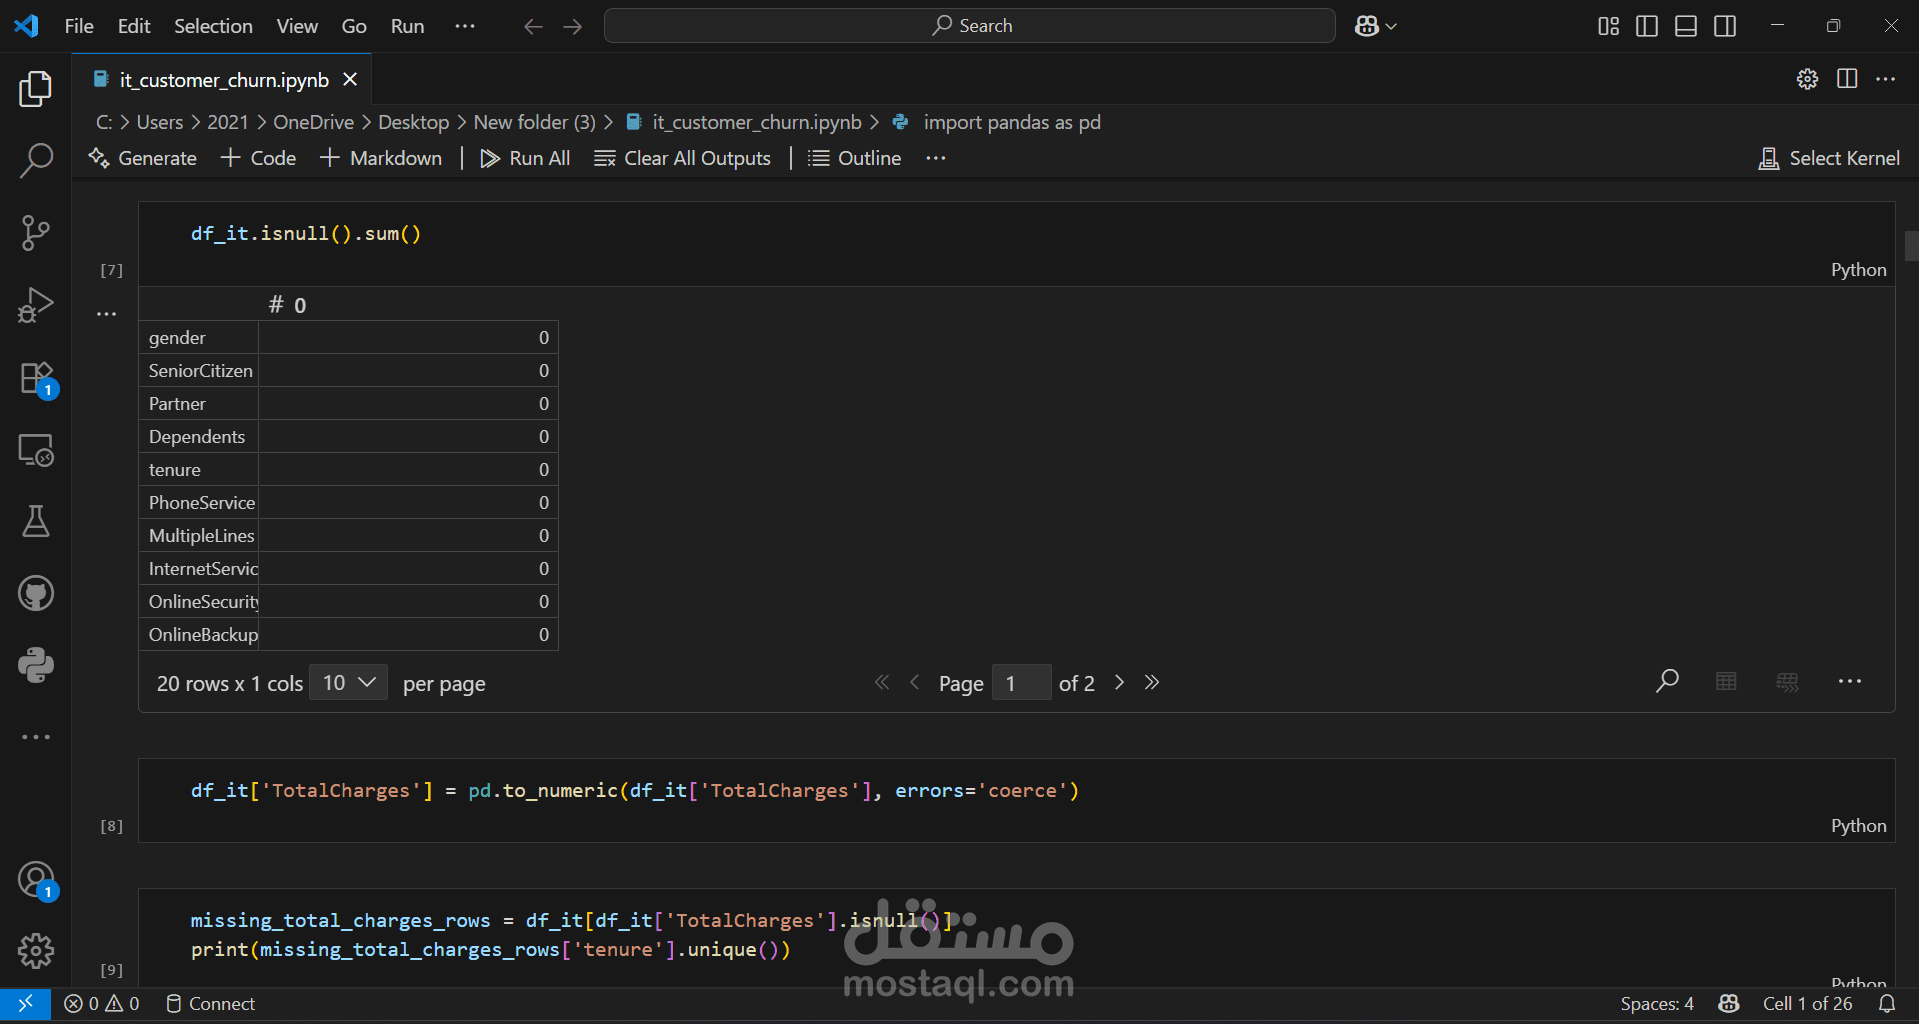The image size is (1919, 1024).
Task: Open the Python extension view
Action: click(36, 665)
